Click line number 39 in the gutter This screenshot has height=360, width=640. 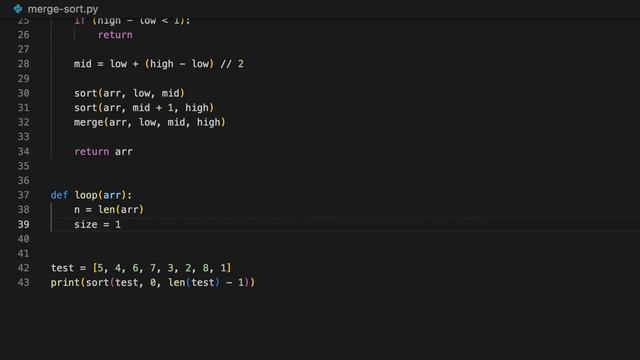click(x=24, y=224)
